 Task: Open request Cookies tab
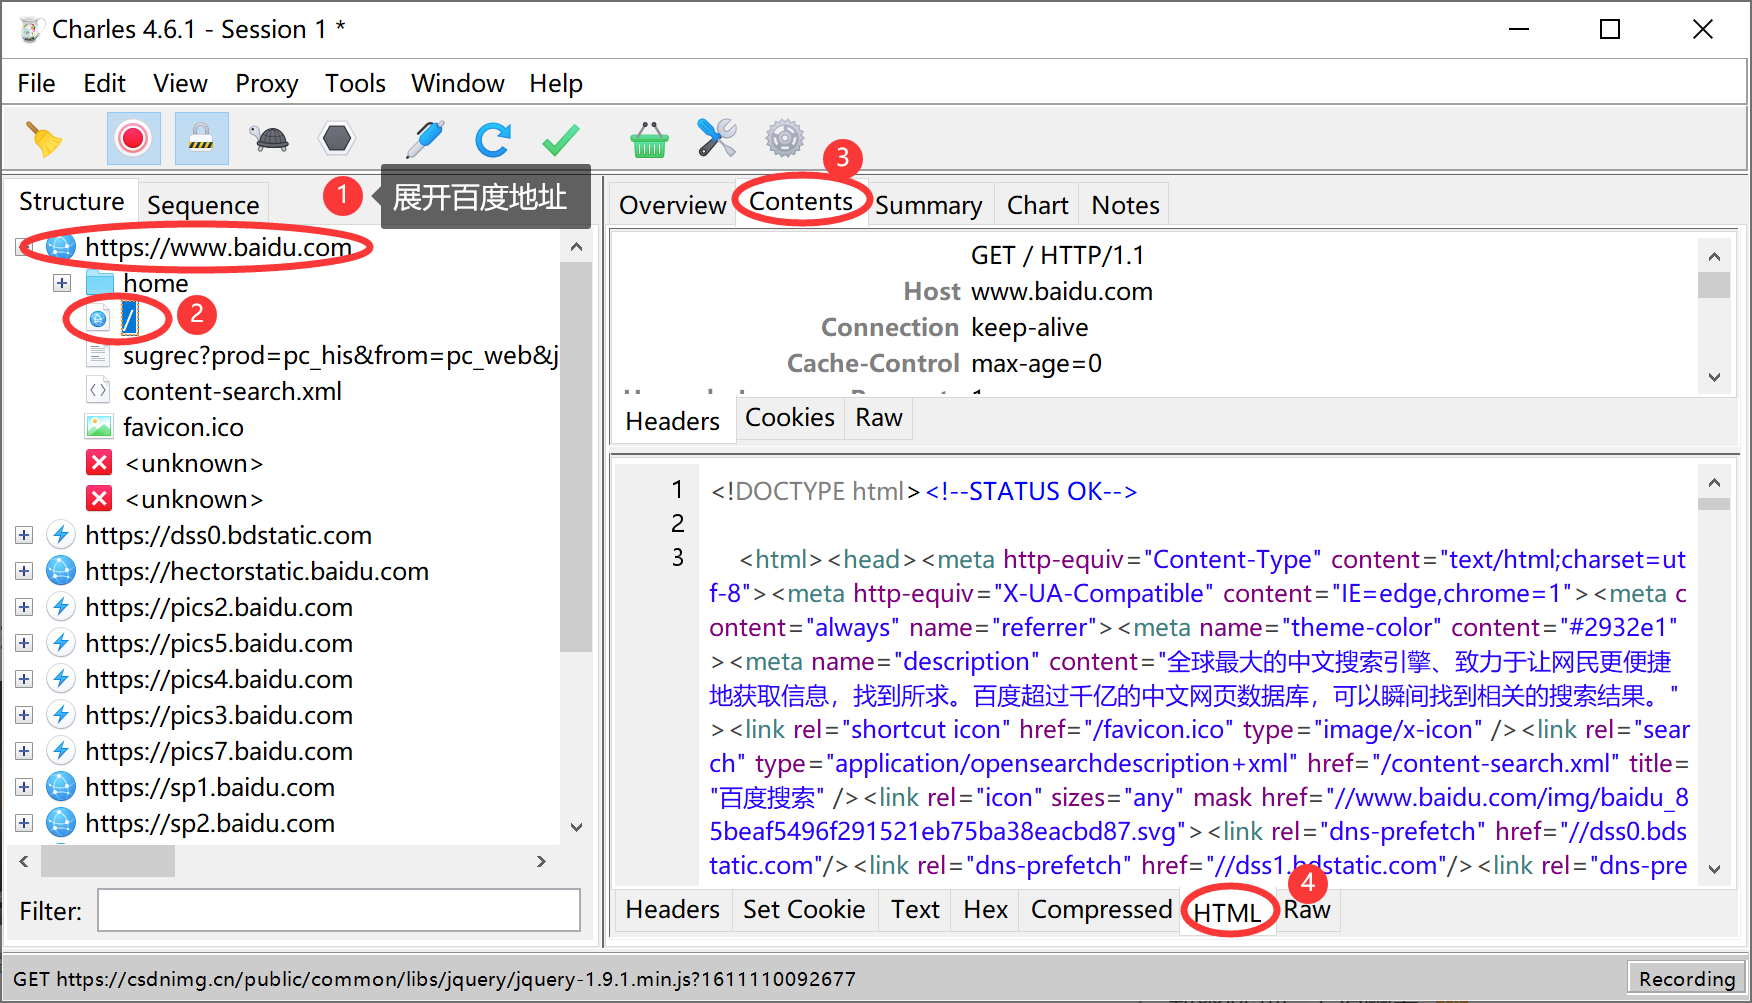click(790, 418)
